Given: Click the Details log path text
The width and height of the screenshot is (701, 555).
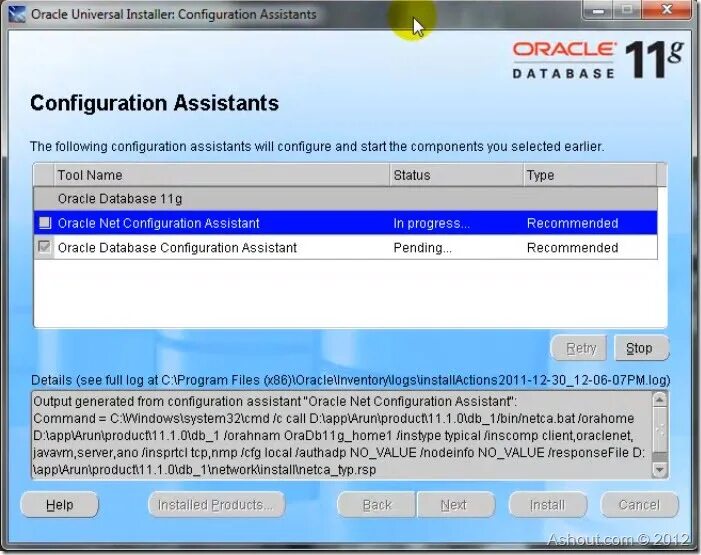Looking at the screenshot, I should coord(350,380).
